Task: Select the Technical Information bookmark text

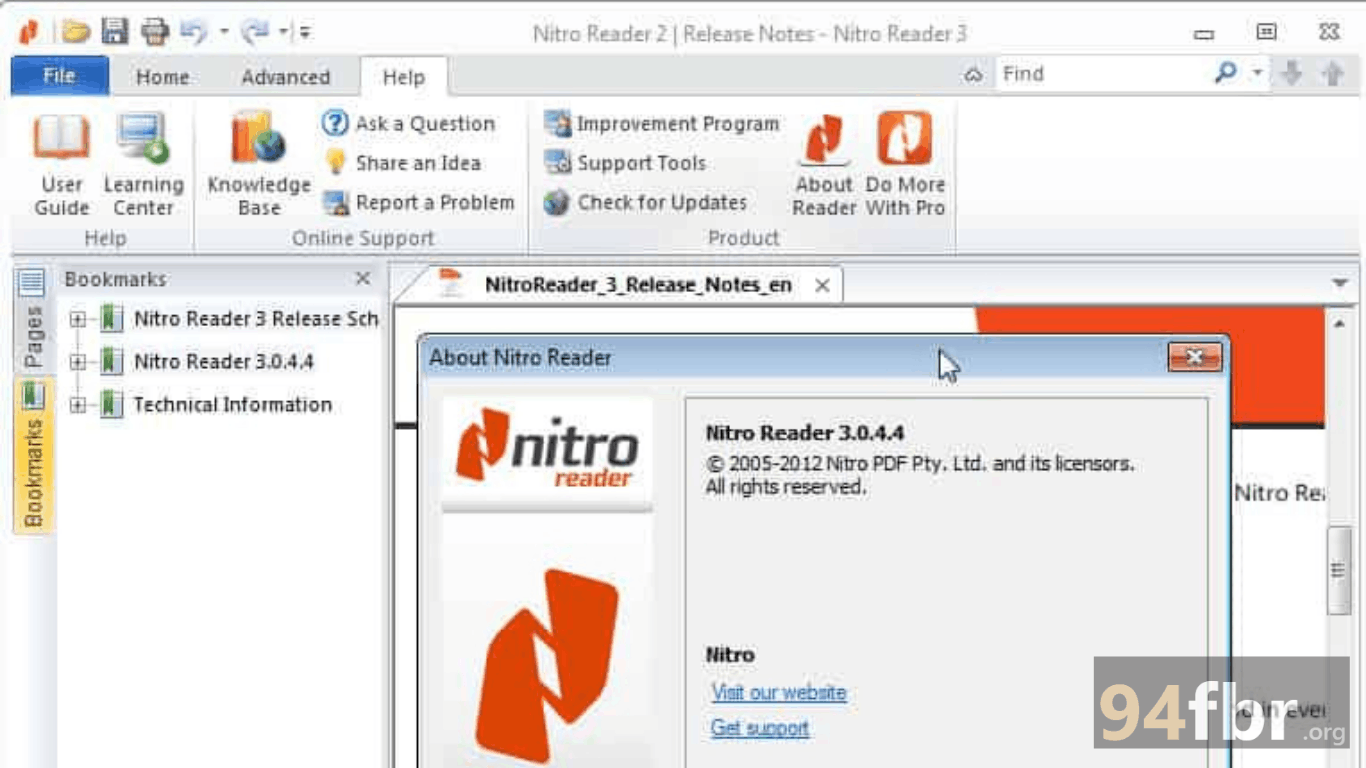Action: 232,405
